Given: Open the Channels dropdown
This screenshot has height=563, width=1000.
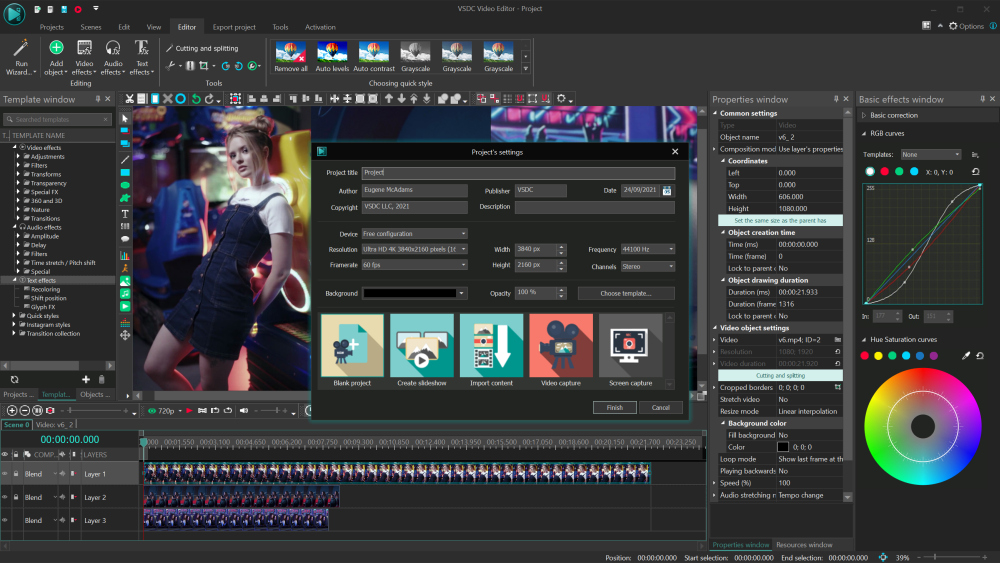Looking at the screenshot, I should pos(648,267).
